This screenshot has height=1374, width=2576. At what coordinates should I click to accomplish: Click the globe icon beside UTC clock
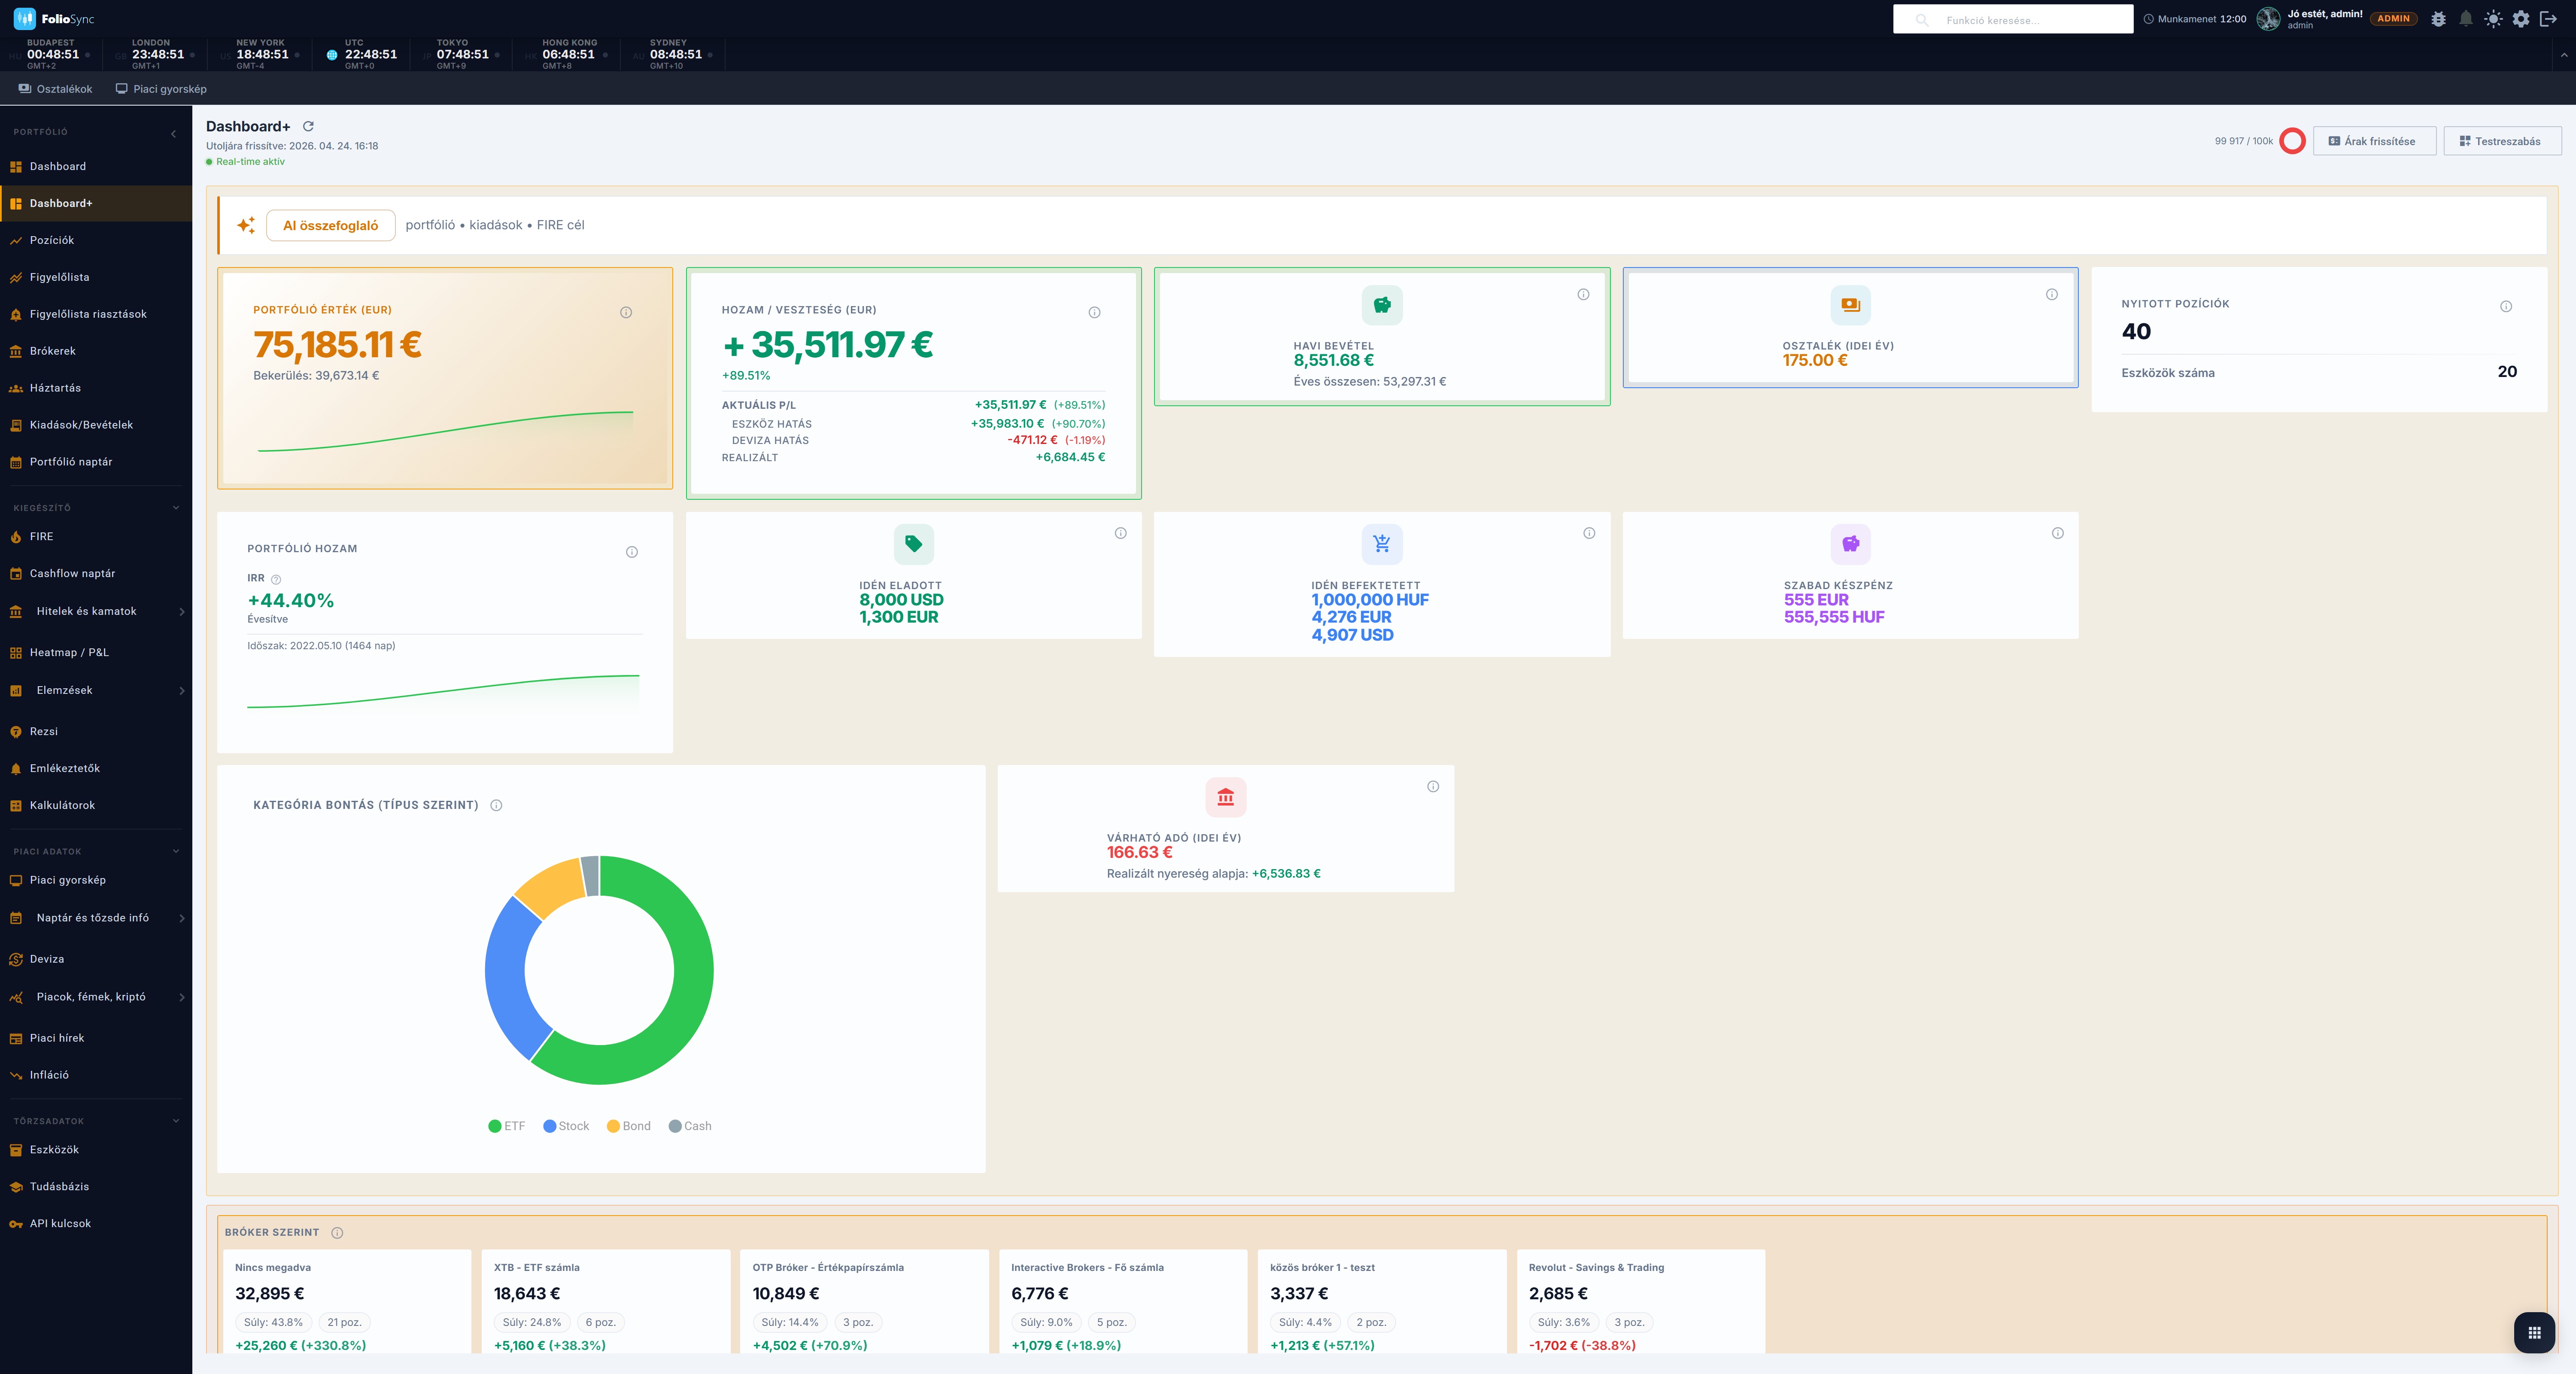pos(332,55)
